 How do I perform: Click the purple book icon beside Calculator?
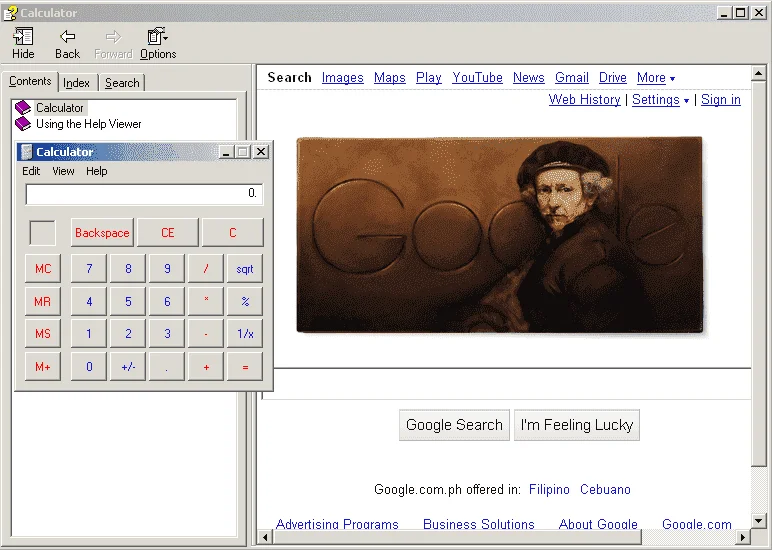coord(23,108)
